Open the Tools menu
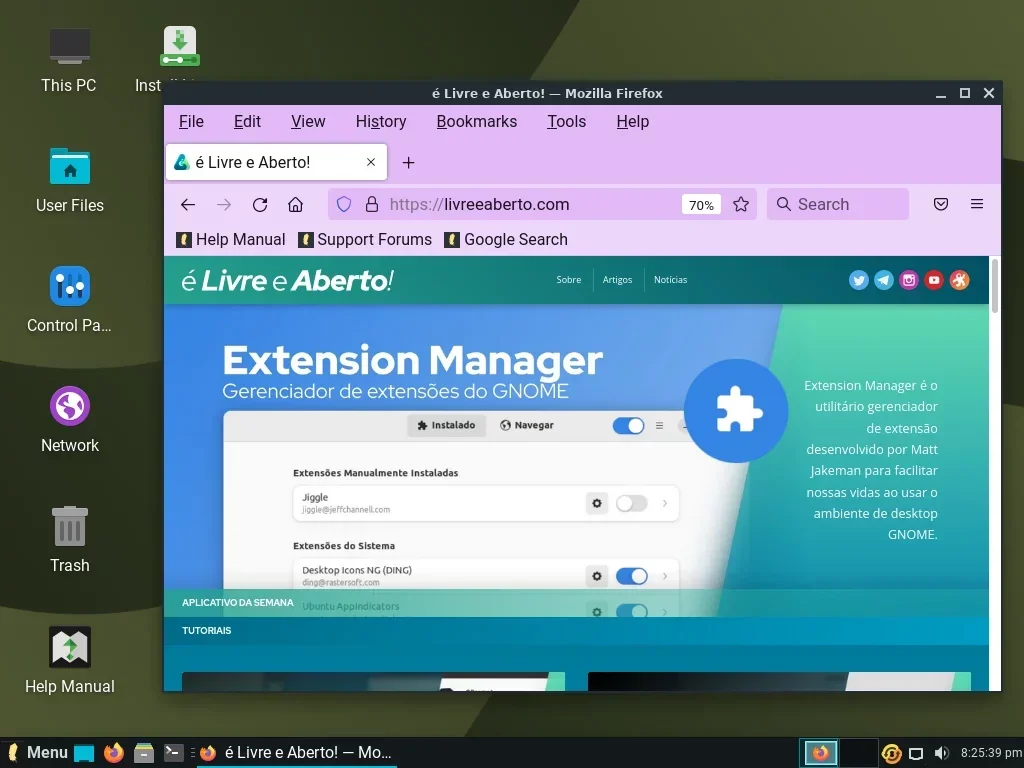This screenshot has width=1024, height=768. (x=566, y=121)
